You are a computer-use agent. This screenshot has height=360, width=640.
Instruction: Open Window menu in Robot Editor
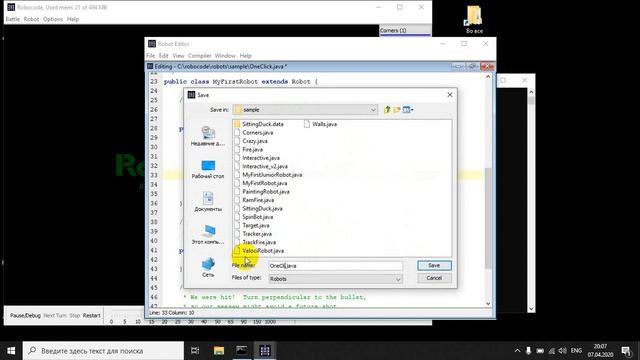[225, 56]
